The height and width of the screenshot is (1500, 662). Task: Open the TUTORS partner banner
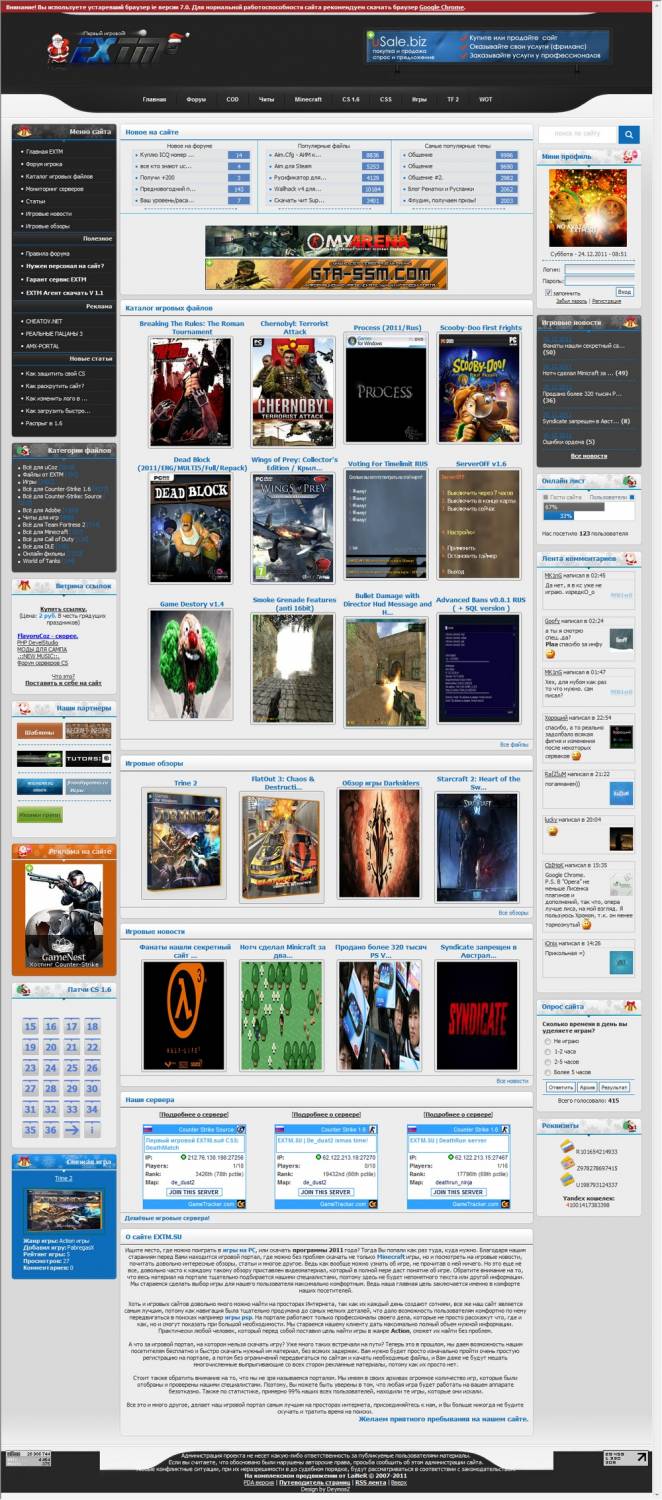[x=88, y=759]
